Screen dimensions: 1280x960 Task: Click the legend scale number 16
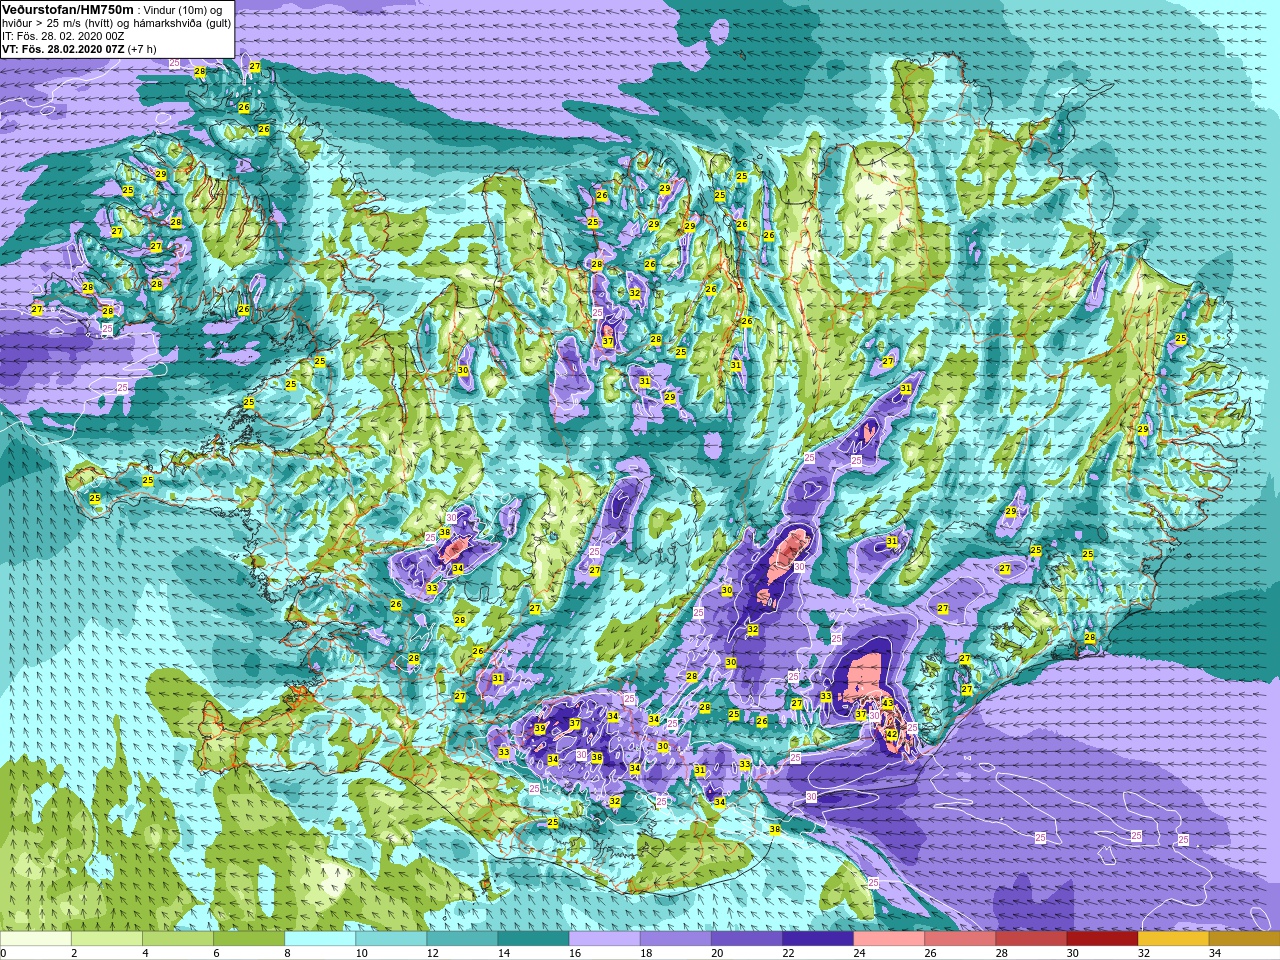pos(575,953)
